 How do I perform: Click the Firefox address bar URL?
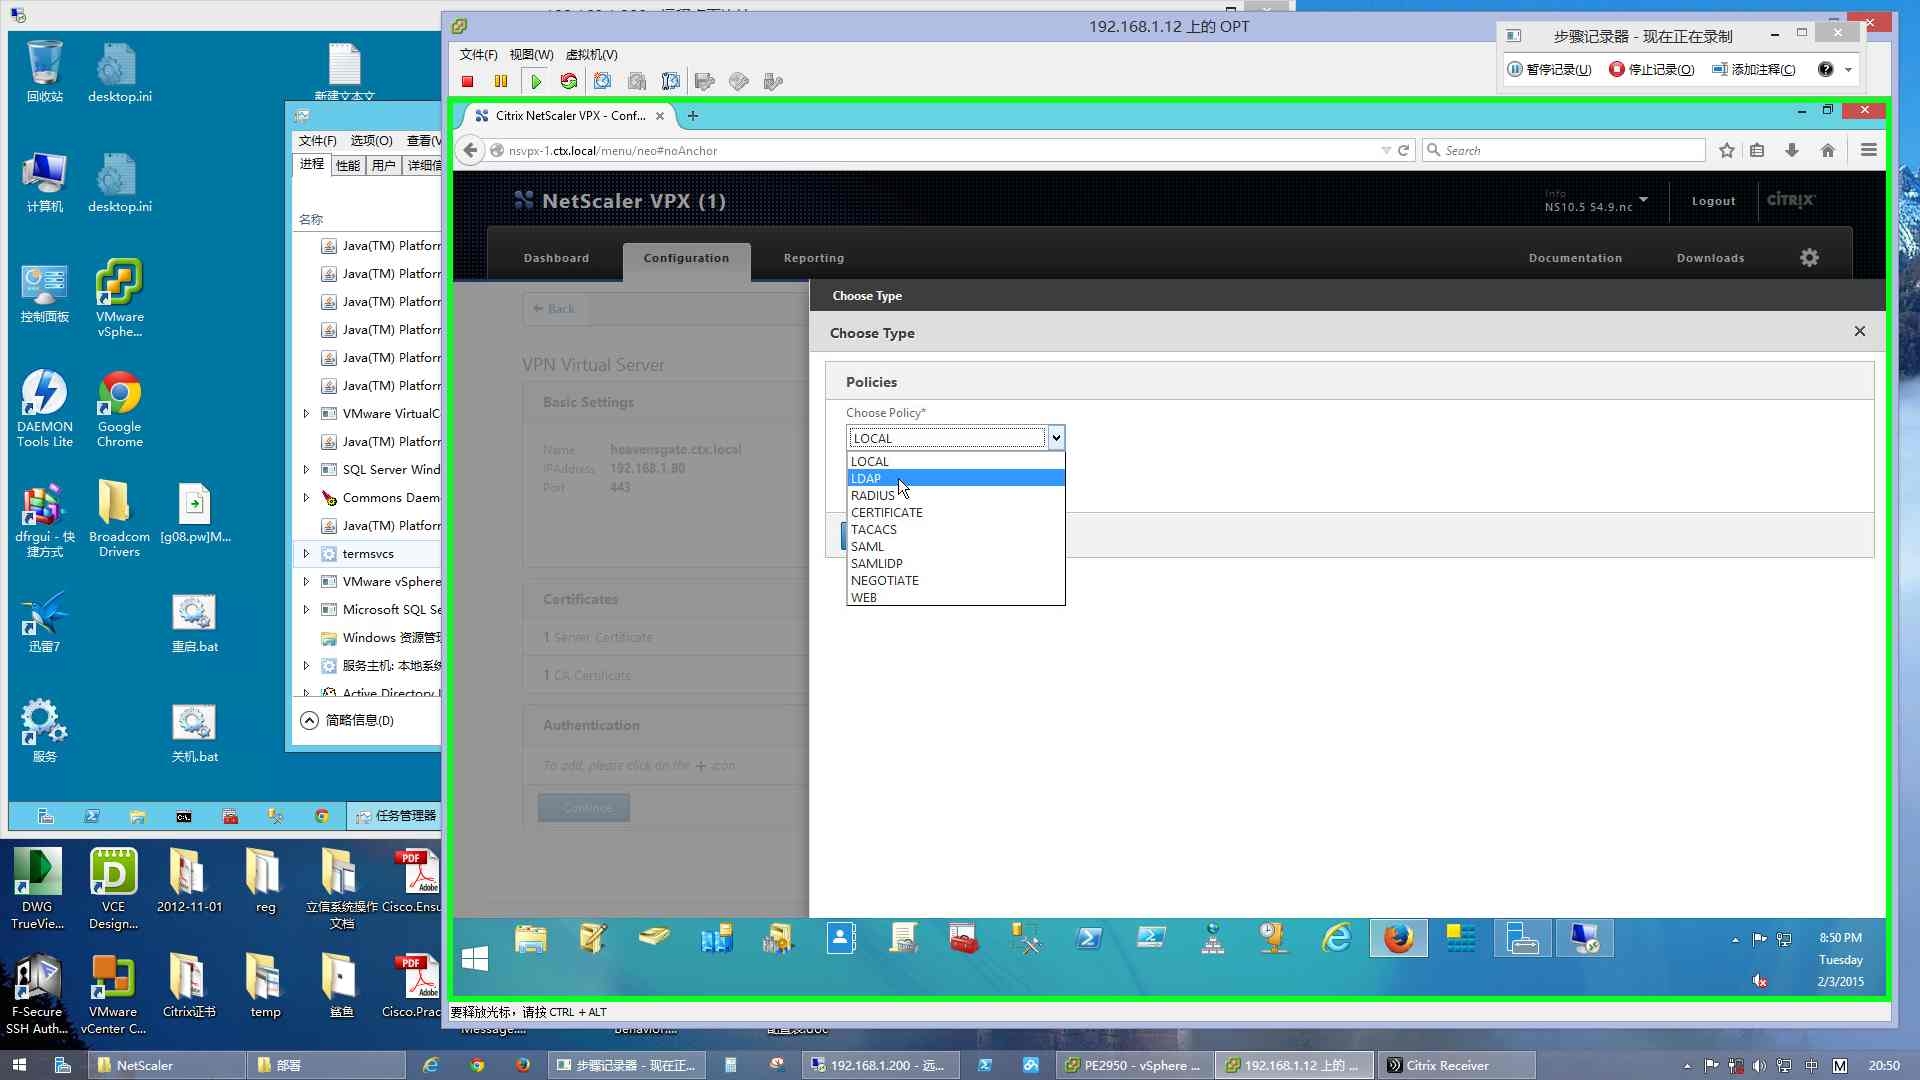940,150
